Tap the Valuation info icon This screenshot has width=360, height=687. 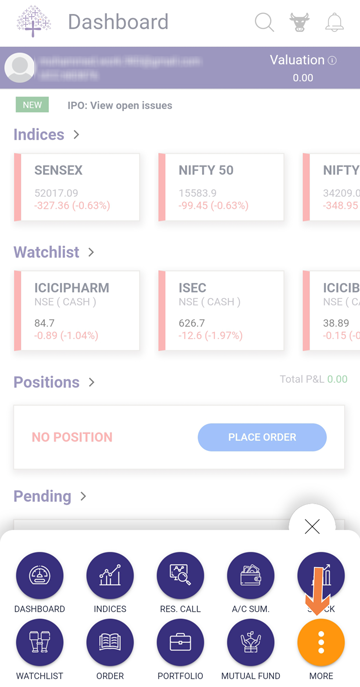332,60
